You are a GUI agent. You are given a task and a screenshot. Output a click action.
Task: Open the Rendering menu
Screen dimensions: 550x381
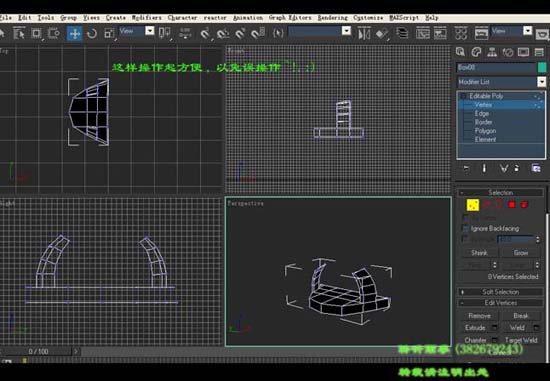coord(333,18)
